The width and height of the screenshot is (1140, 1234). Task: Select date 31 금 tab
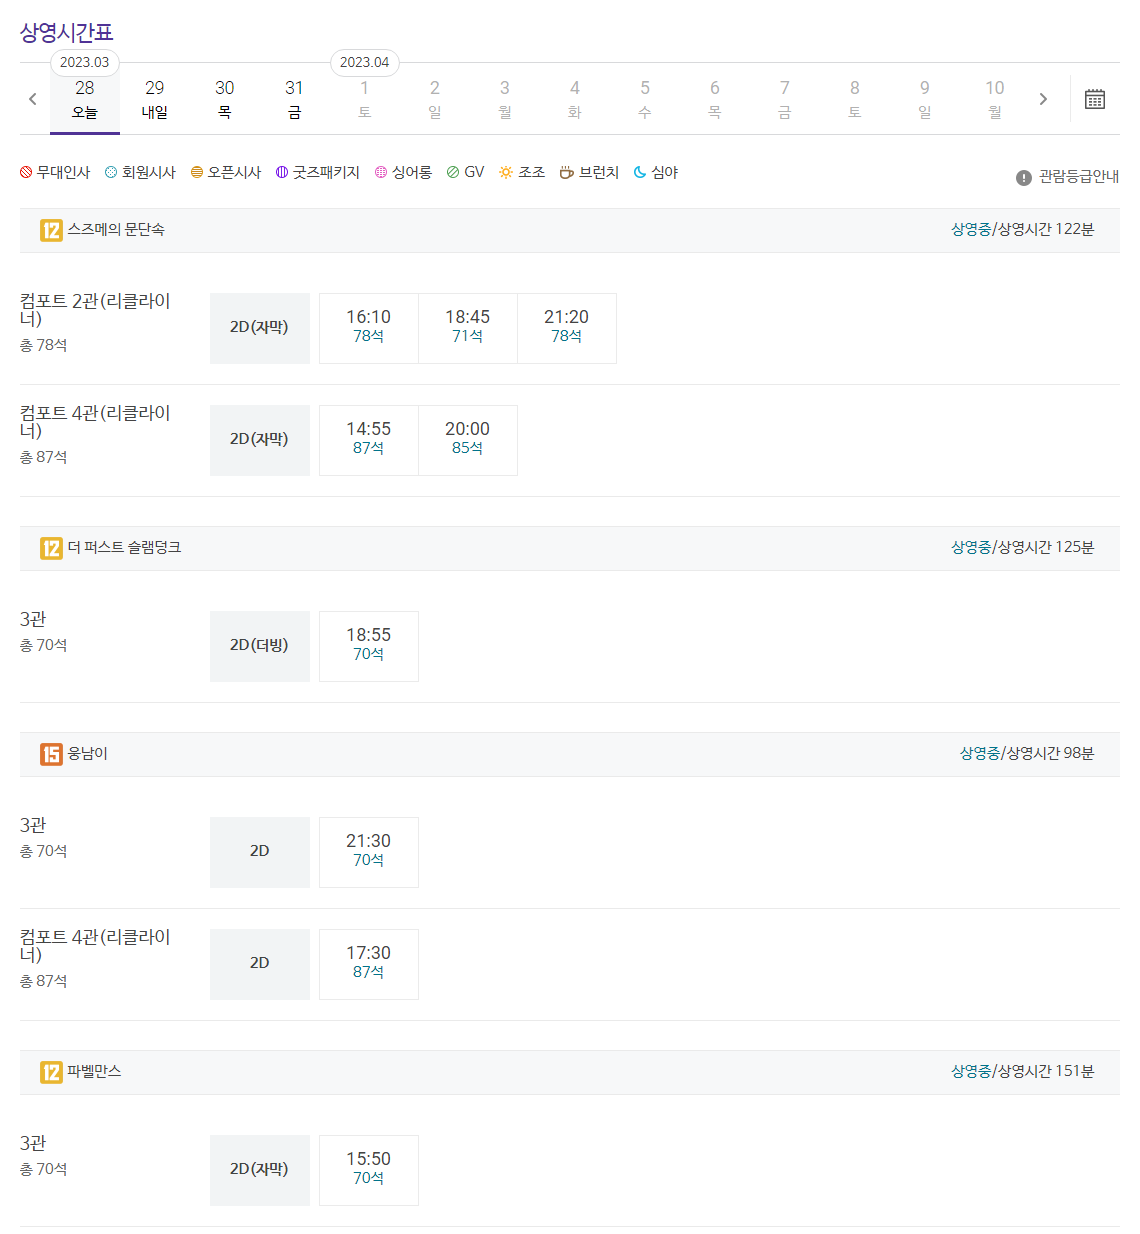295,100
